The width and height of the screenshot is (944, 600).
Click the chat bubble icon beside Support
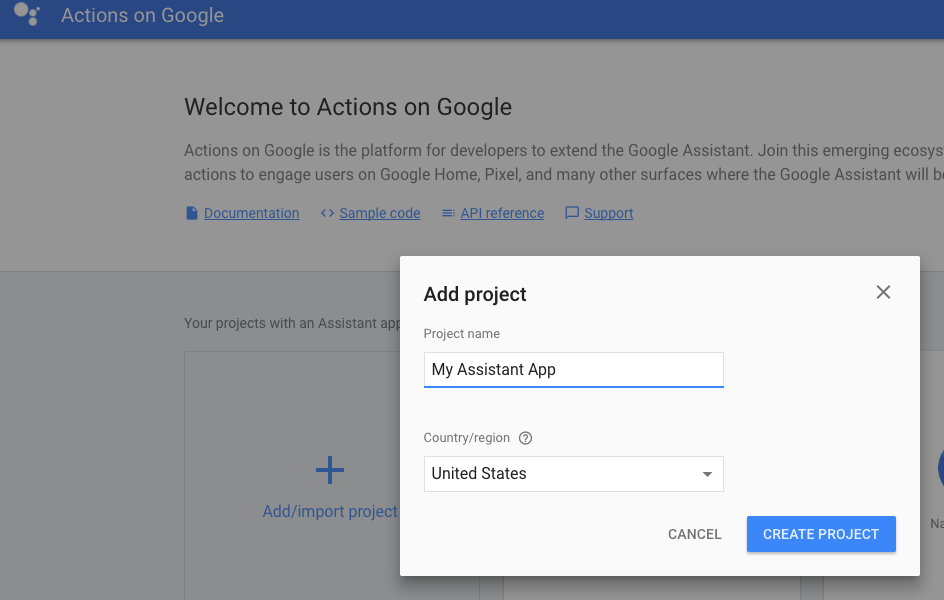(572, 212)
